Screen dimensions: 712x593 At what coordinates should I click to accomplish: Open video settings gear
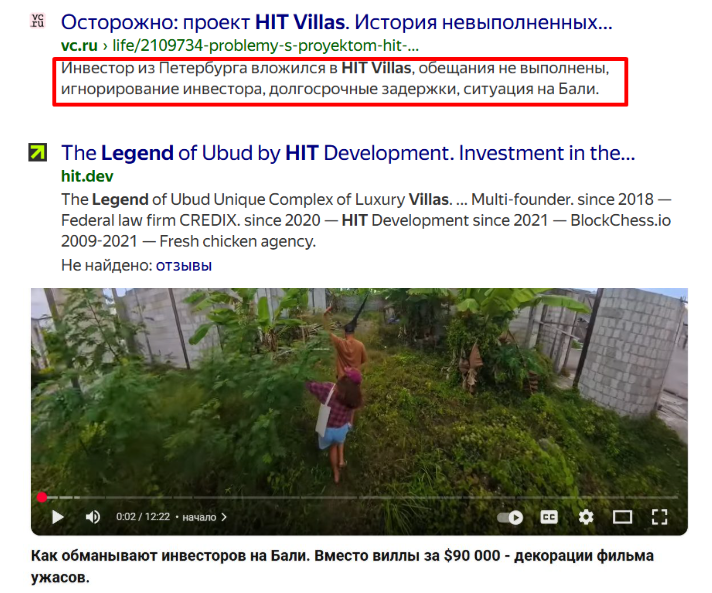pos(586,517)
